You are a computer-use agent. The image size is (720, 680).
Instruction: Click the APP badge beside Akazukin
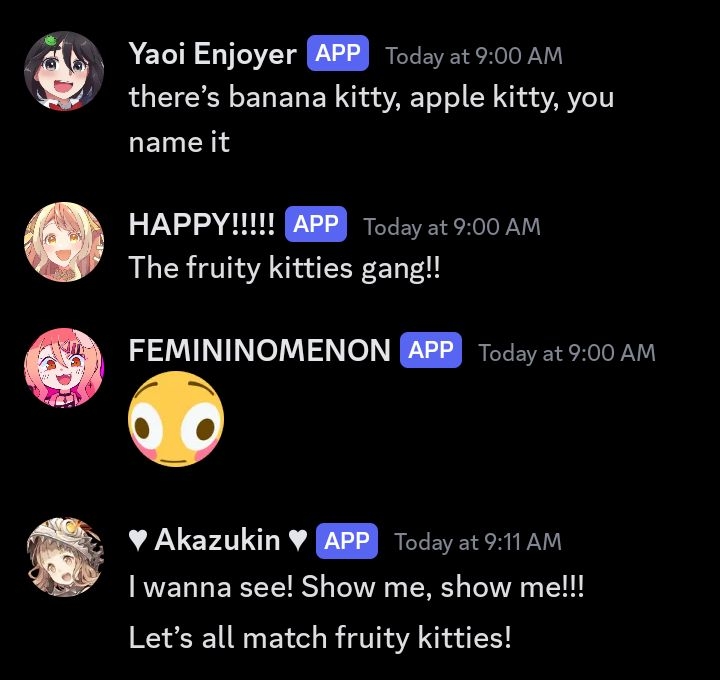(347, 541)
